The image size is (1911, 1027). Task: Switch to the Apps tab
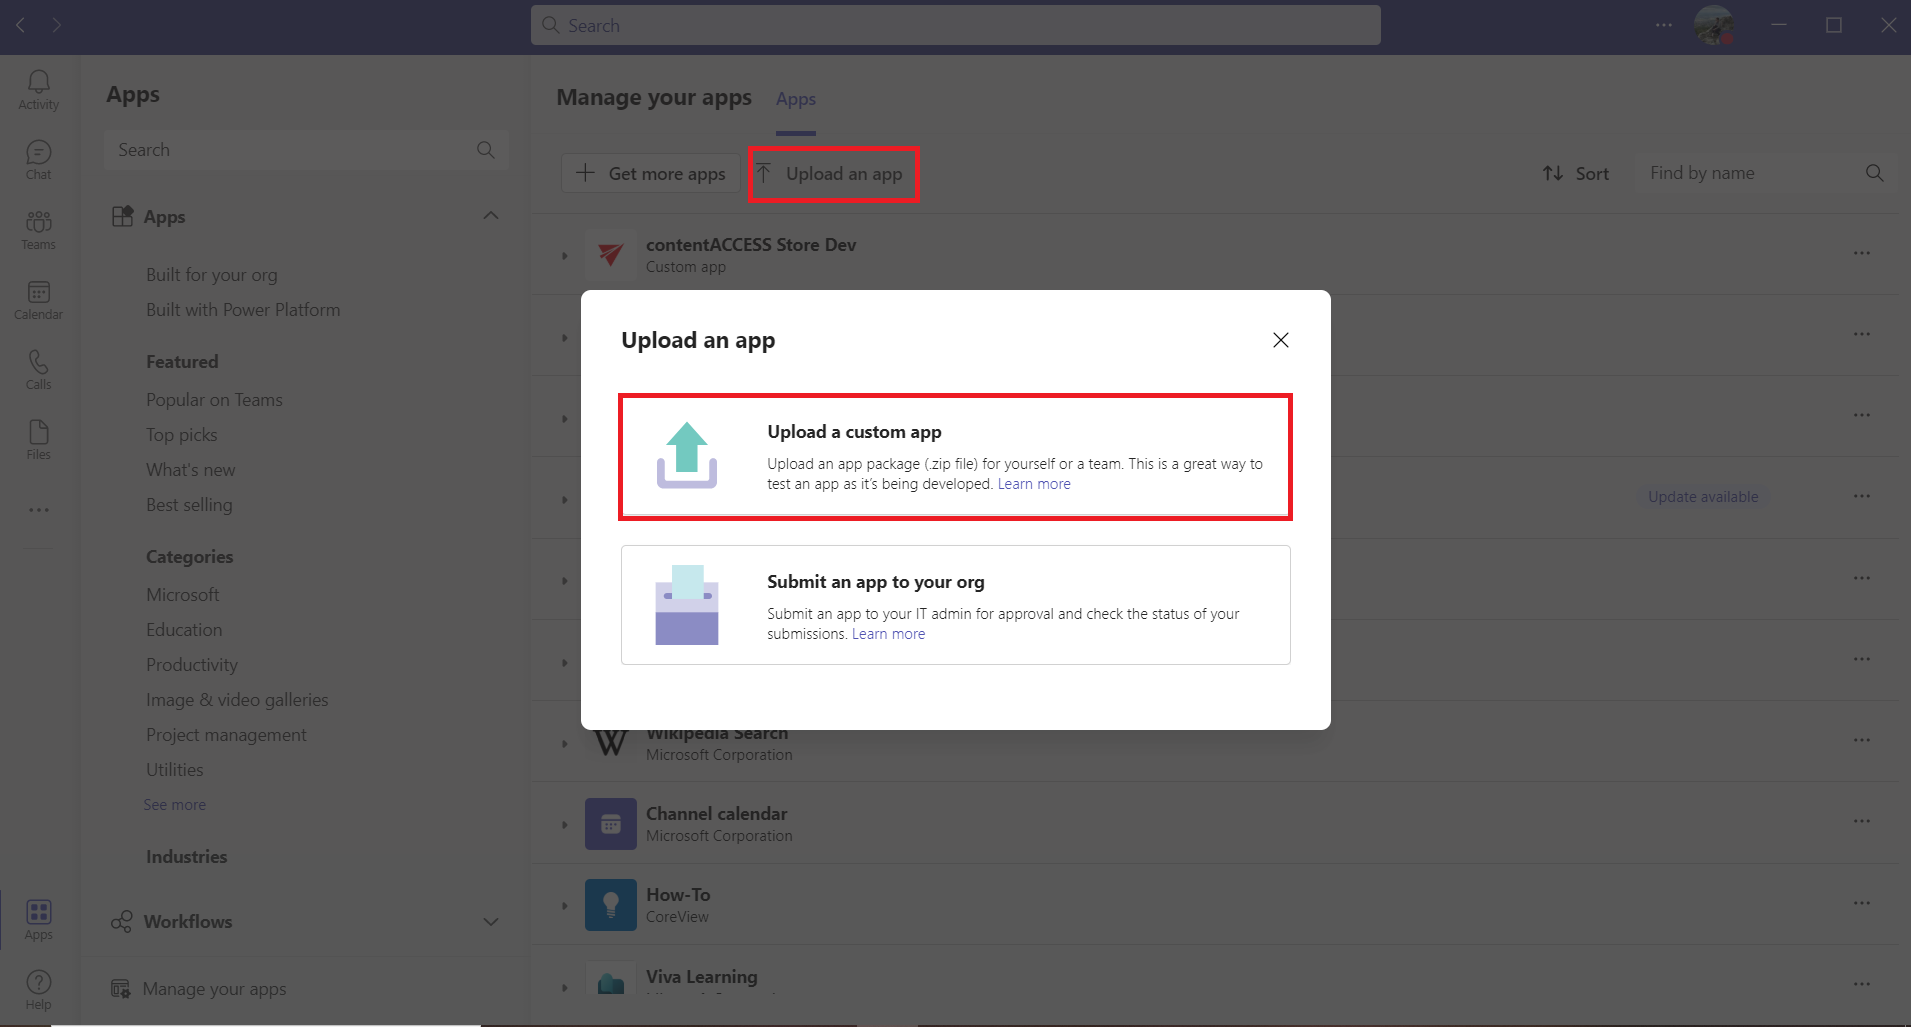click(796, 99)
